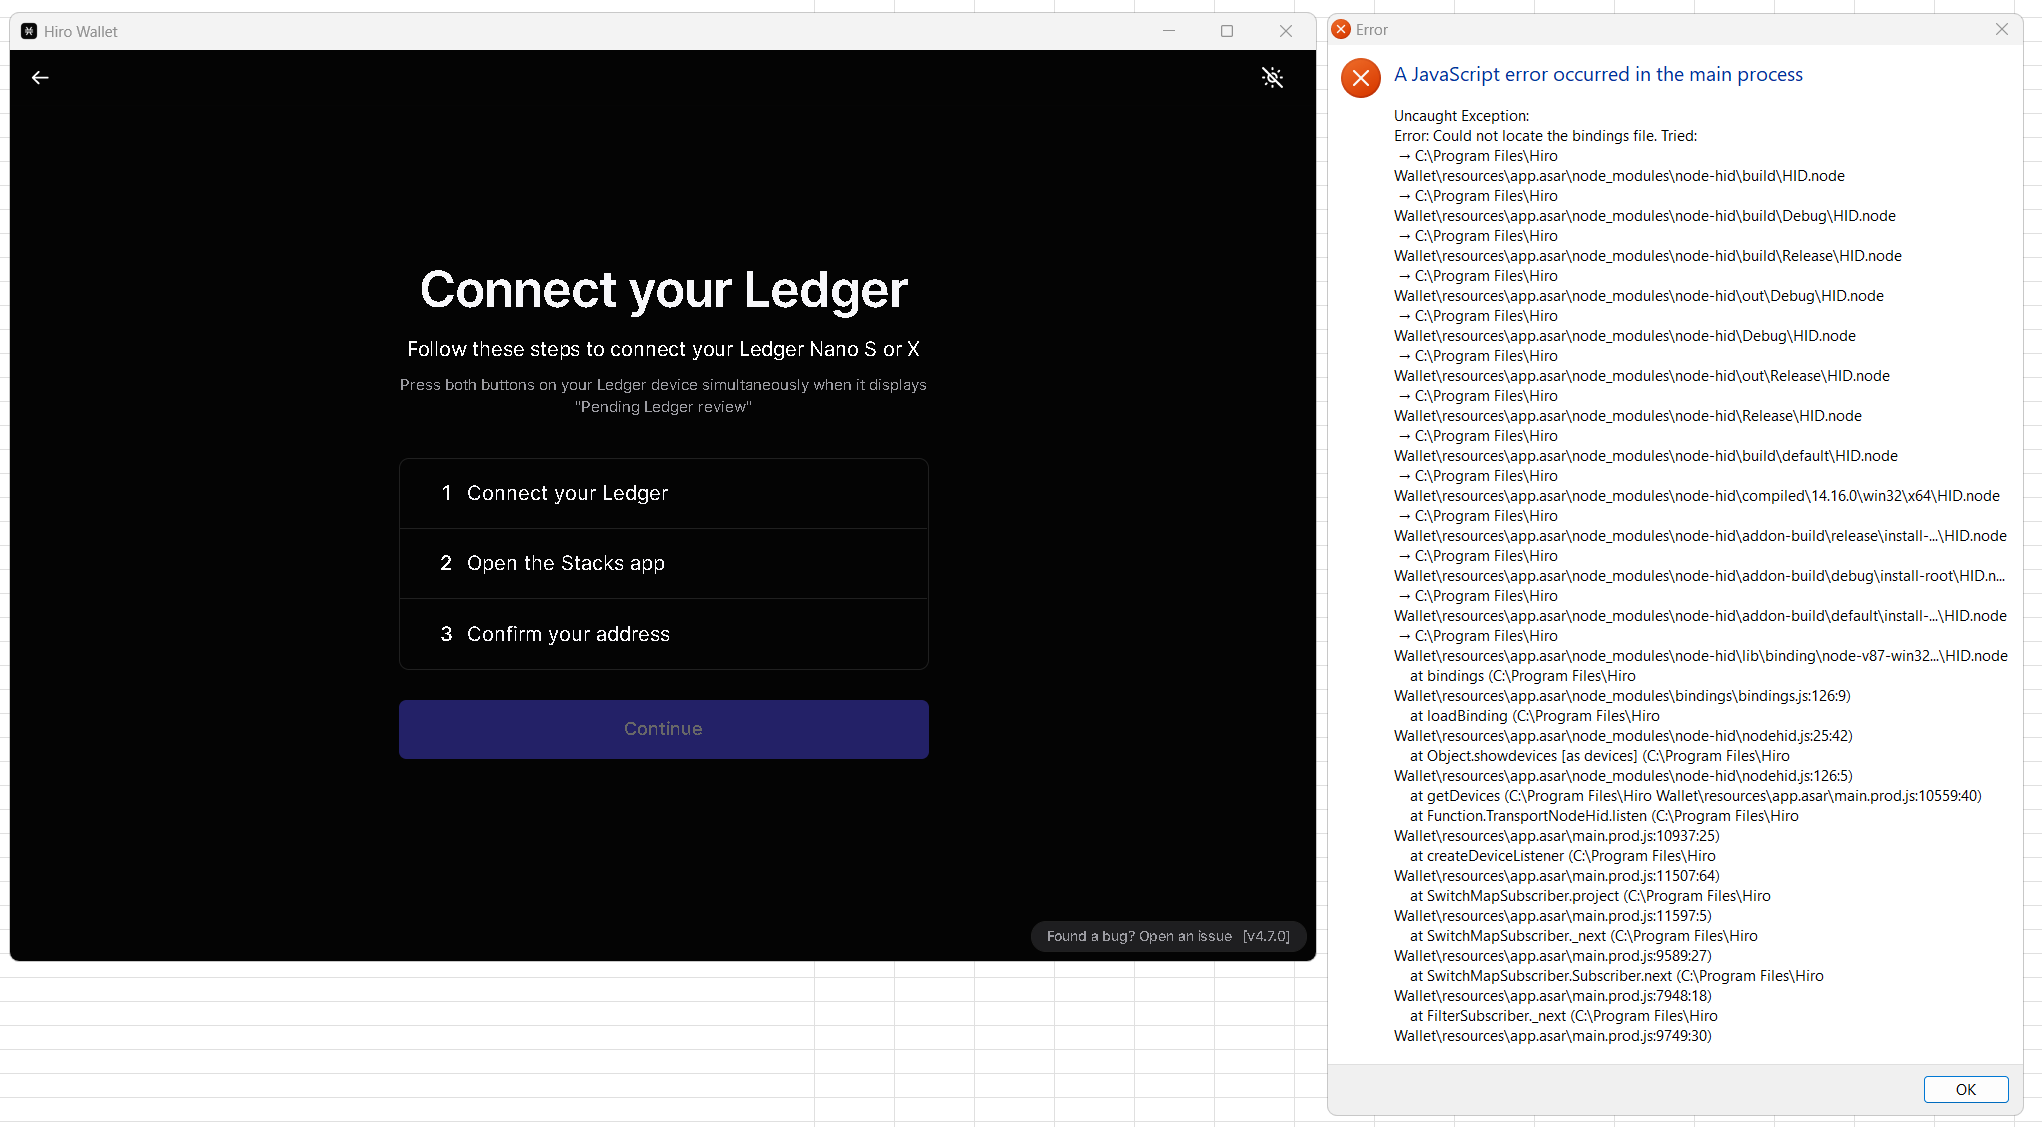Click the Connect your Ledger heading
This screenshot has height=1127, width=2042.
tap(663, 291)
